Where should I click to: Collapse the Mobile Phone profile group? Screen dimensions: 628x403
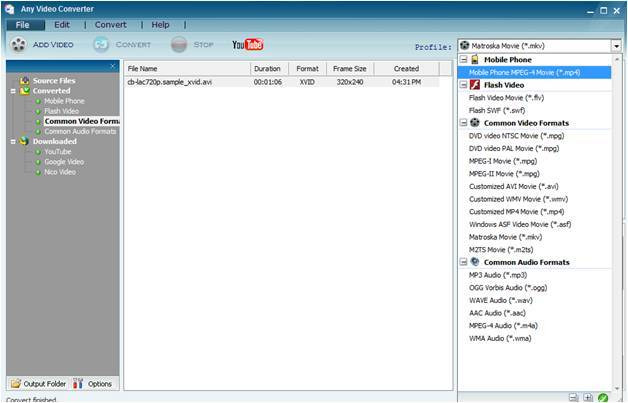(463, 60)
